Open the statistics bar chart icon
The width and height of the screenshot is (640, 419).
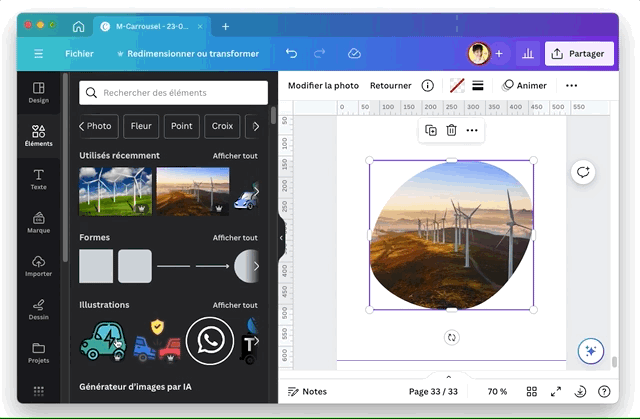click(x=528, y=53)
